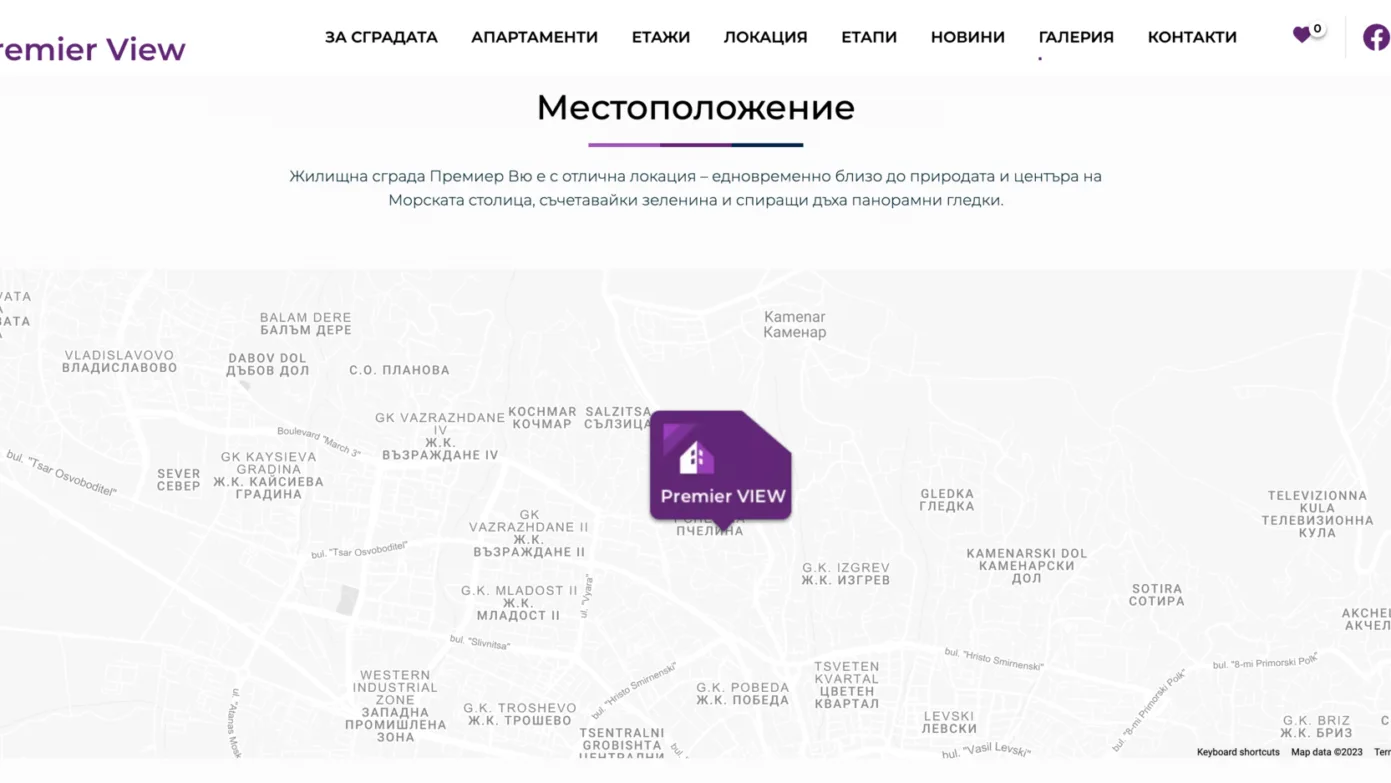Click the heart favorites icon
1391x783 pixels.
click(1301, 36)
